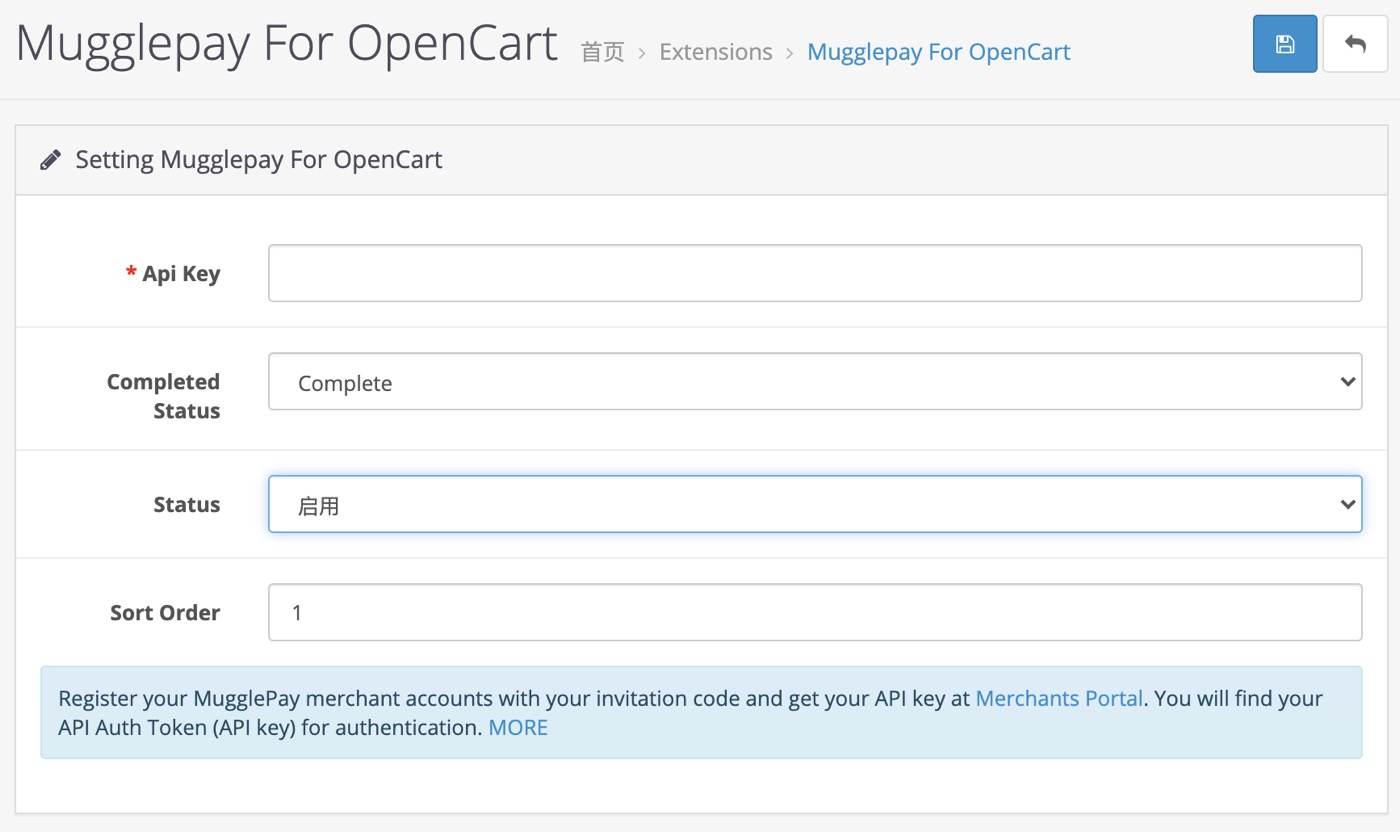The height and width of the screenshot is (832, 1400).
Task: Open the Merchants Portal link
Action: (1059, 698)
